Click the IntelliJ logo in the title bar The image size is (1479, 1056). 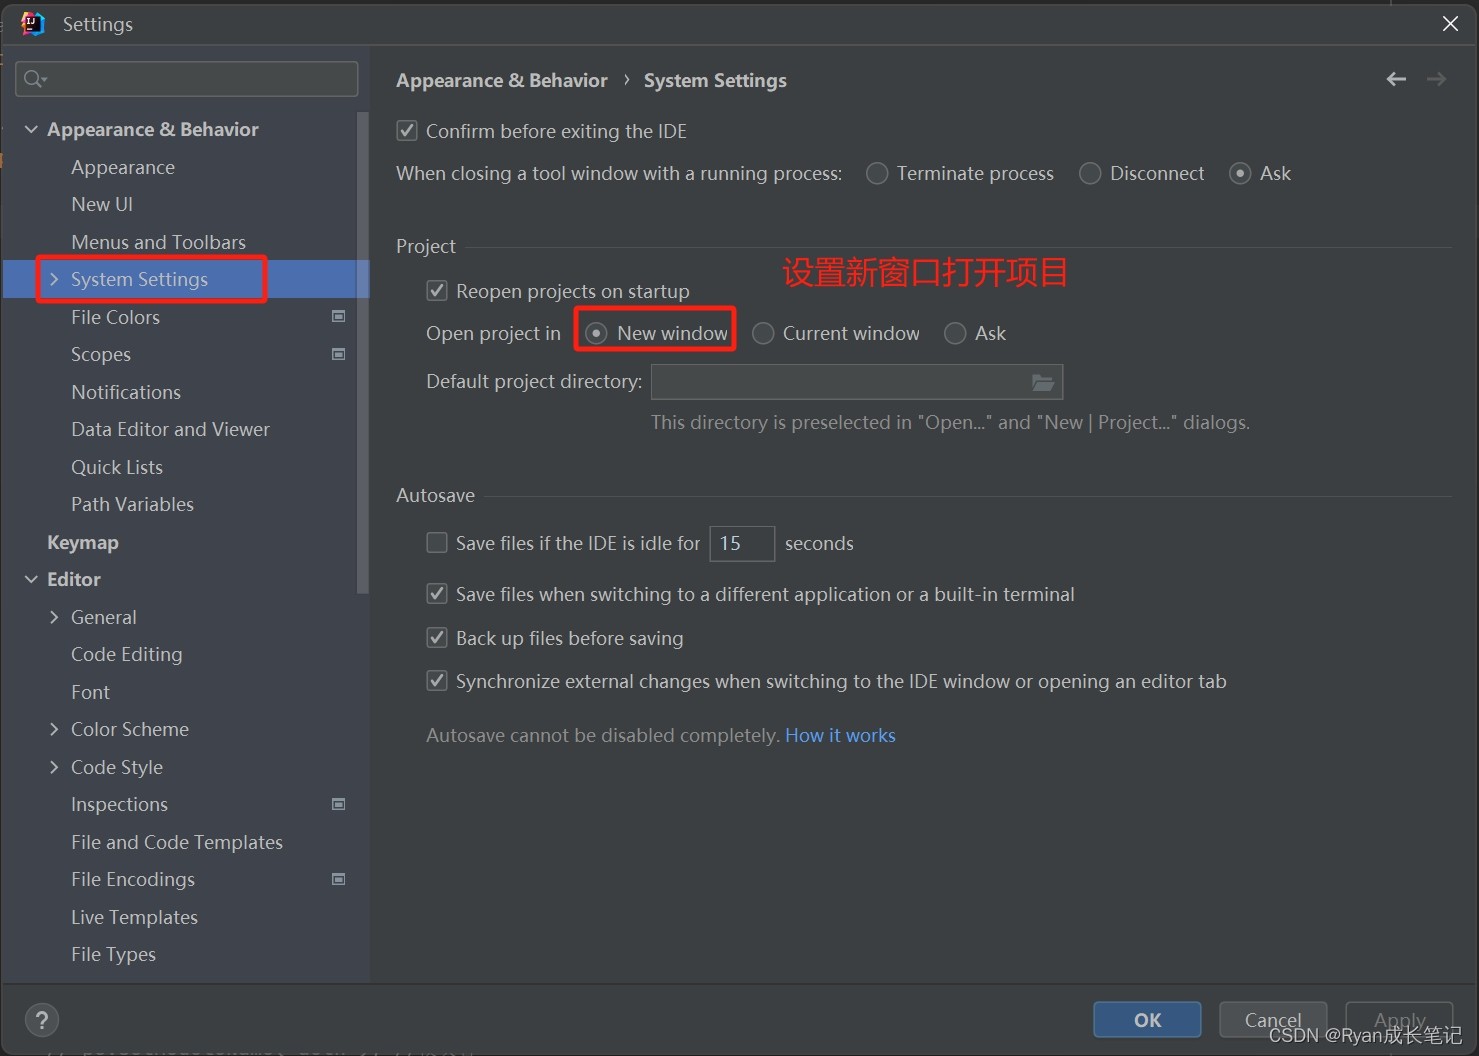point(32,24)
